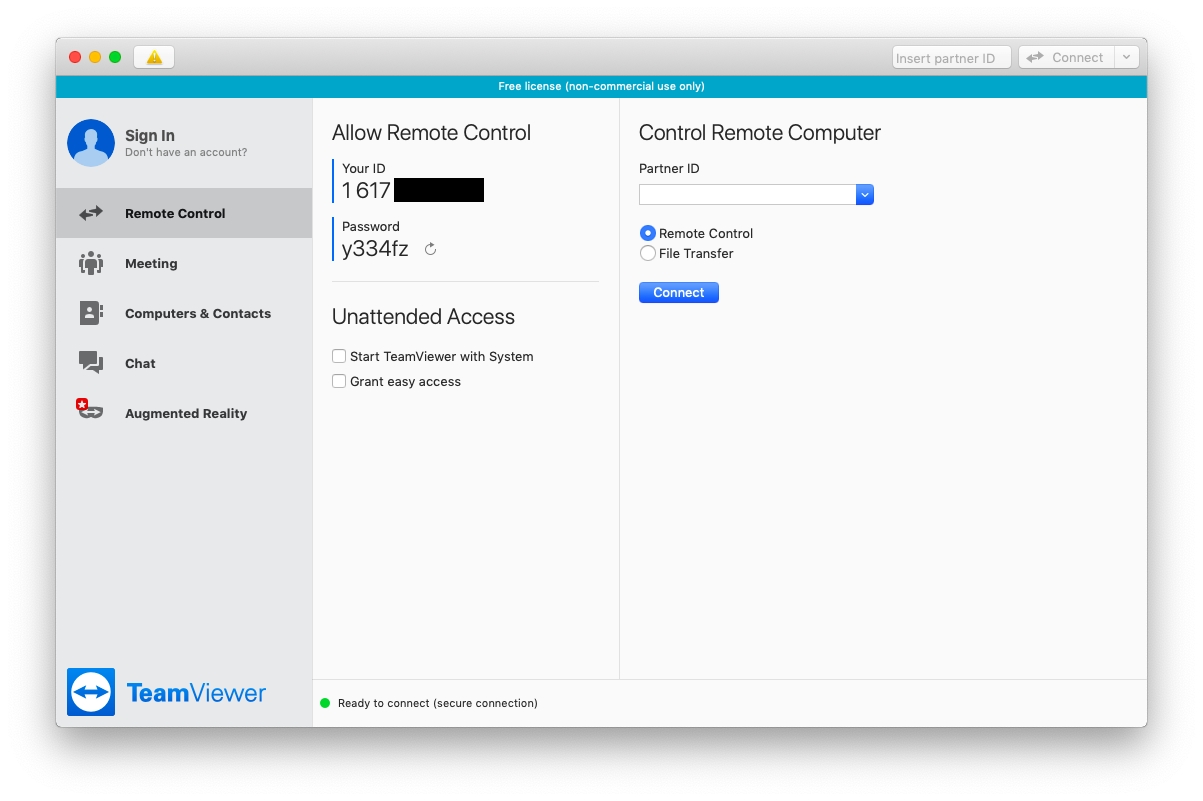Select the File Transfer radio button
The image size is (1203, 801).
pos(647,254)
